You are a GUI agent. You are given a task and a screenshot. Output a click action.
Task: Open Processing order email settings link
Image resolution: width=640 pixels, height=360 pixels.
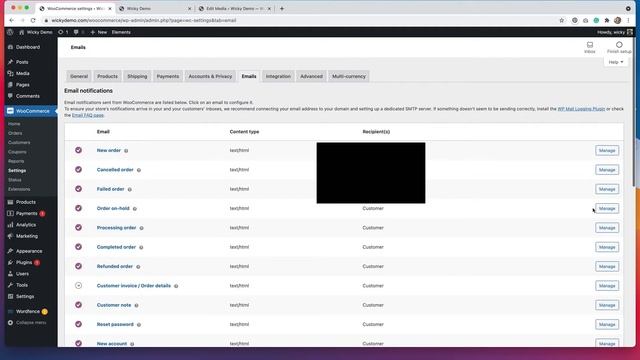coord(116,228)
